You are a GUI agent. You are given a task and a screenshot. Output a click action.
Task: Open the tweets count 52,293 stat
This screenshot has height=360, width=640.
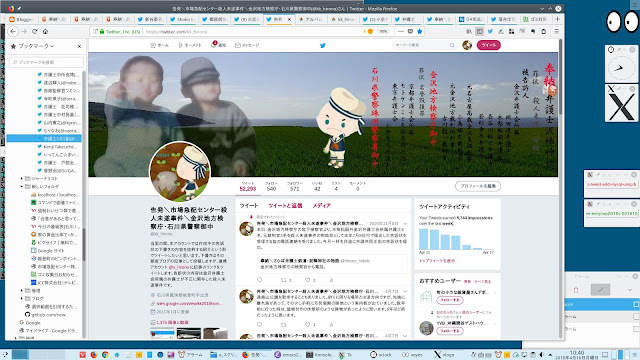click(x=248, y=187)
